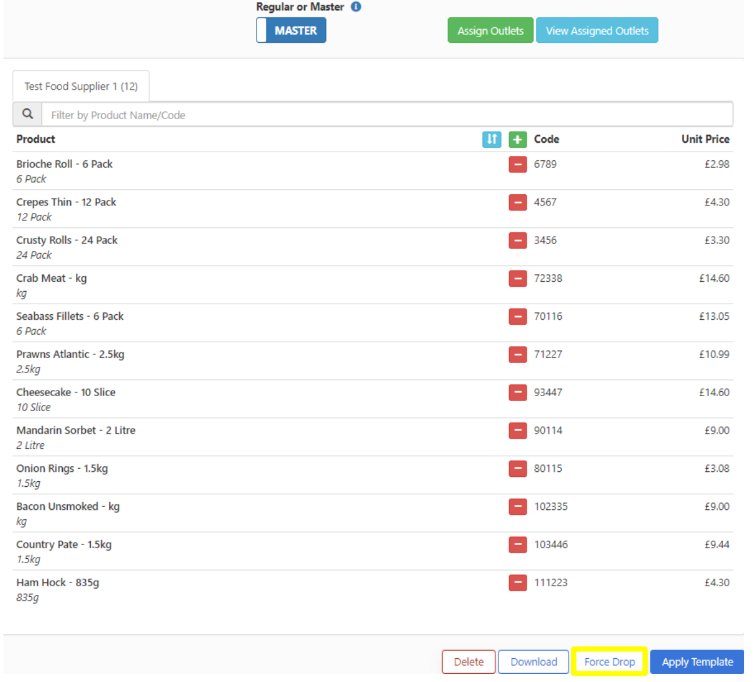The image size is (756, 682).
Task: Remove Brioche Roll - 6 Pack from list
Action: [517, 165]
